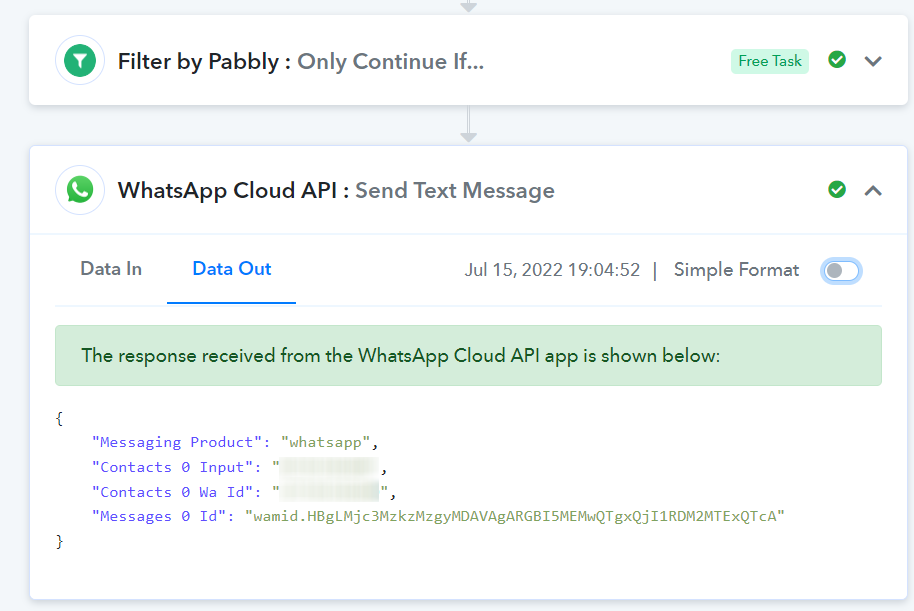Viewport: 914px width, 611px height.
Task: Click the green checkmark on WhatsApp step
Action: click(x=837, y=189)
